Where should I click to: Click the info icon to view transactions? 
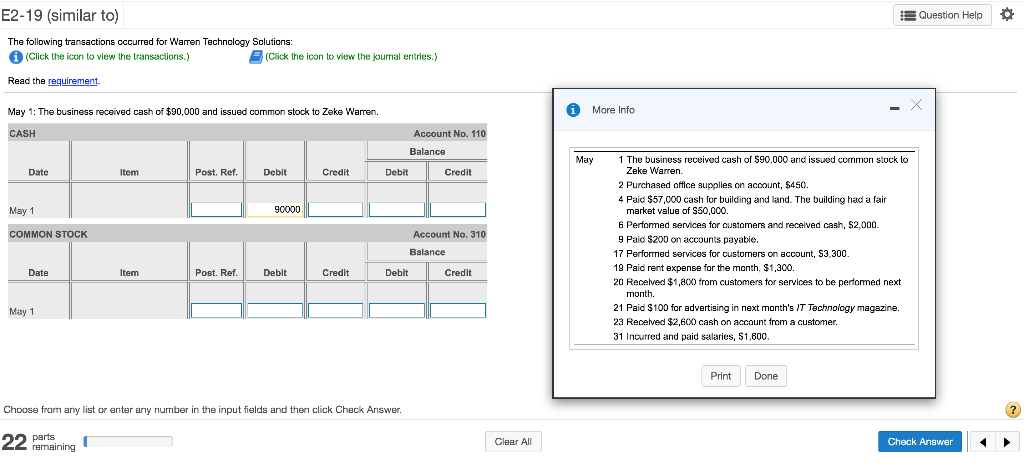coord(14,57)
